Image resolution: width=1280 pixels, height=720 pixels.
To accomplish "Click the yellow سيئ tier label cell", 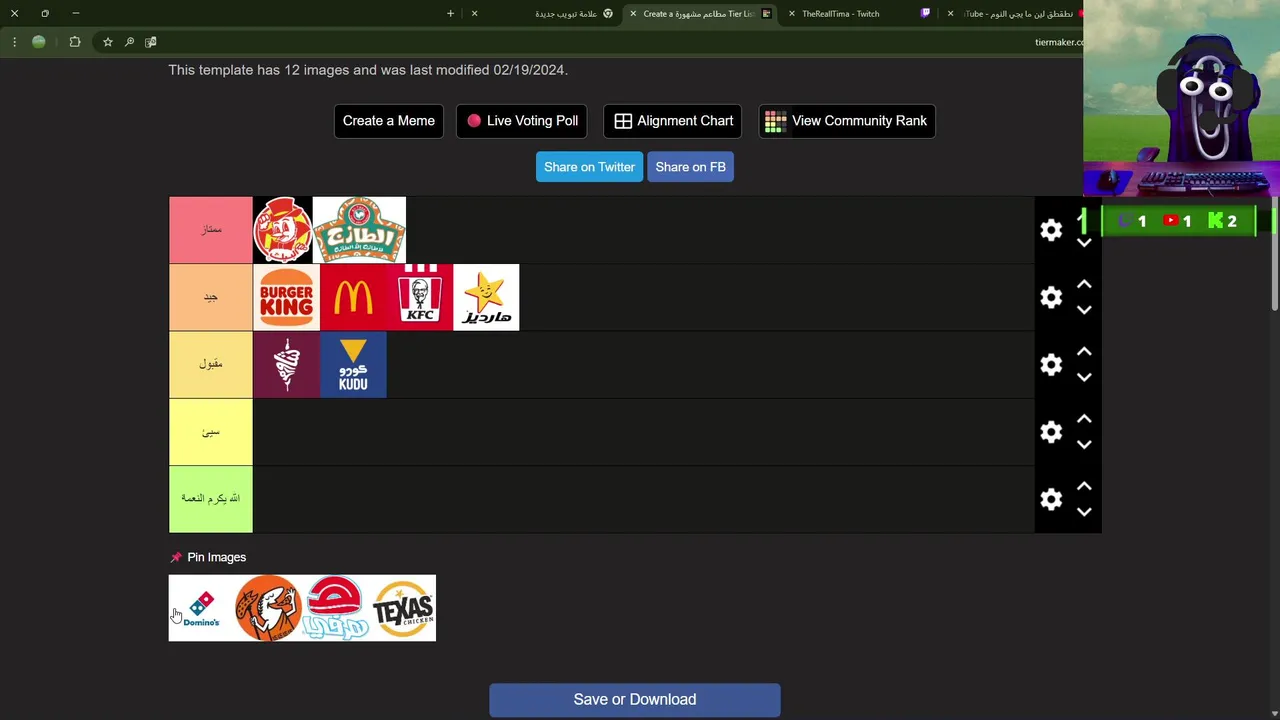I will 211,431.
